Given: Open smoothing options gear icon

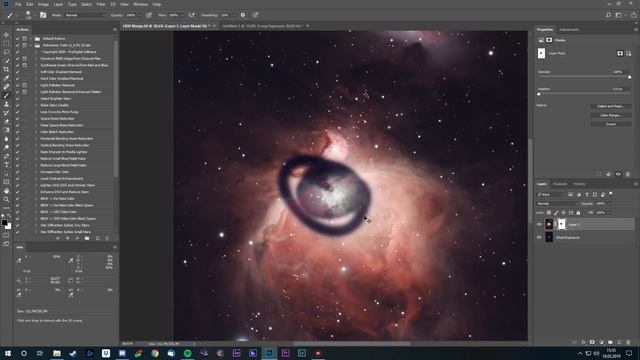Looking at the screenshot, I should pos(243,15).
